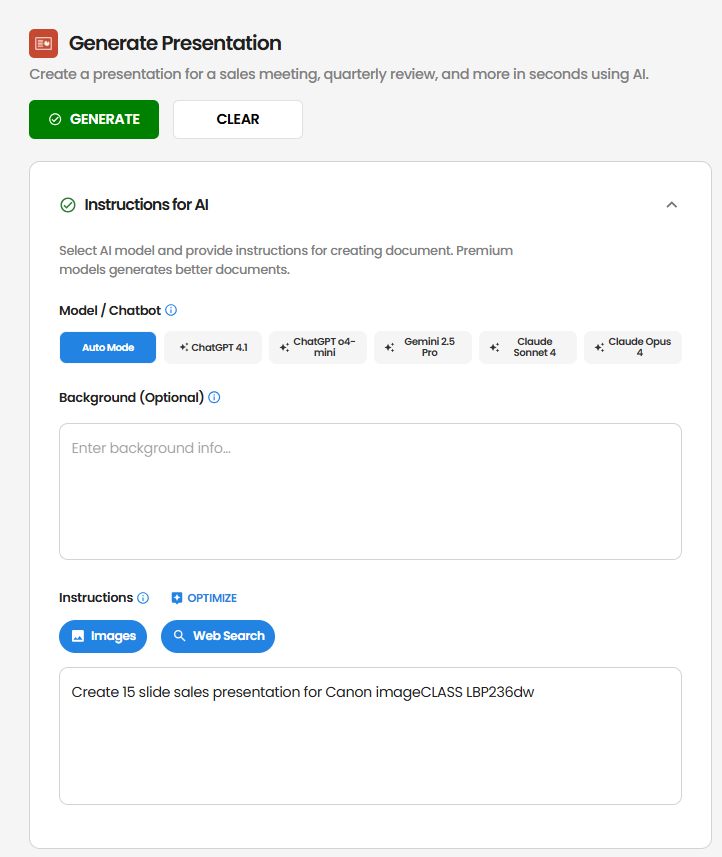The width and height of the screenshot is (722, 857).
Task: Select the Auto Mode model option
Action: click(x=107, y=347)
